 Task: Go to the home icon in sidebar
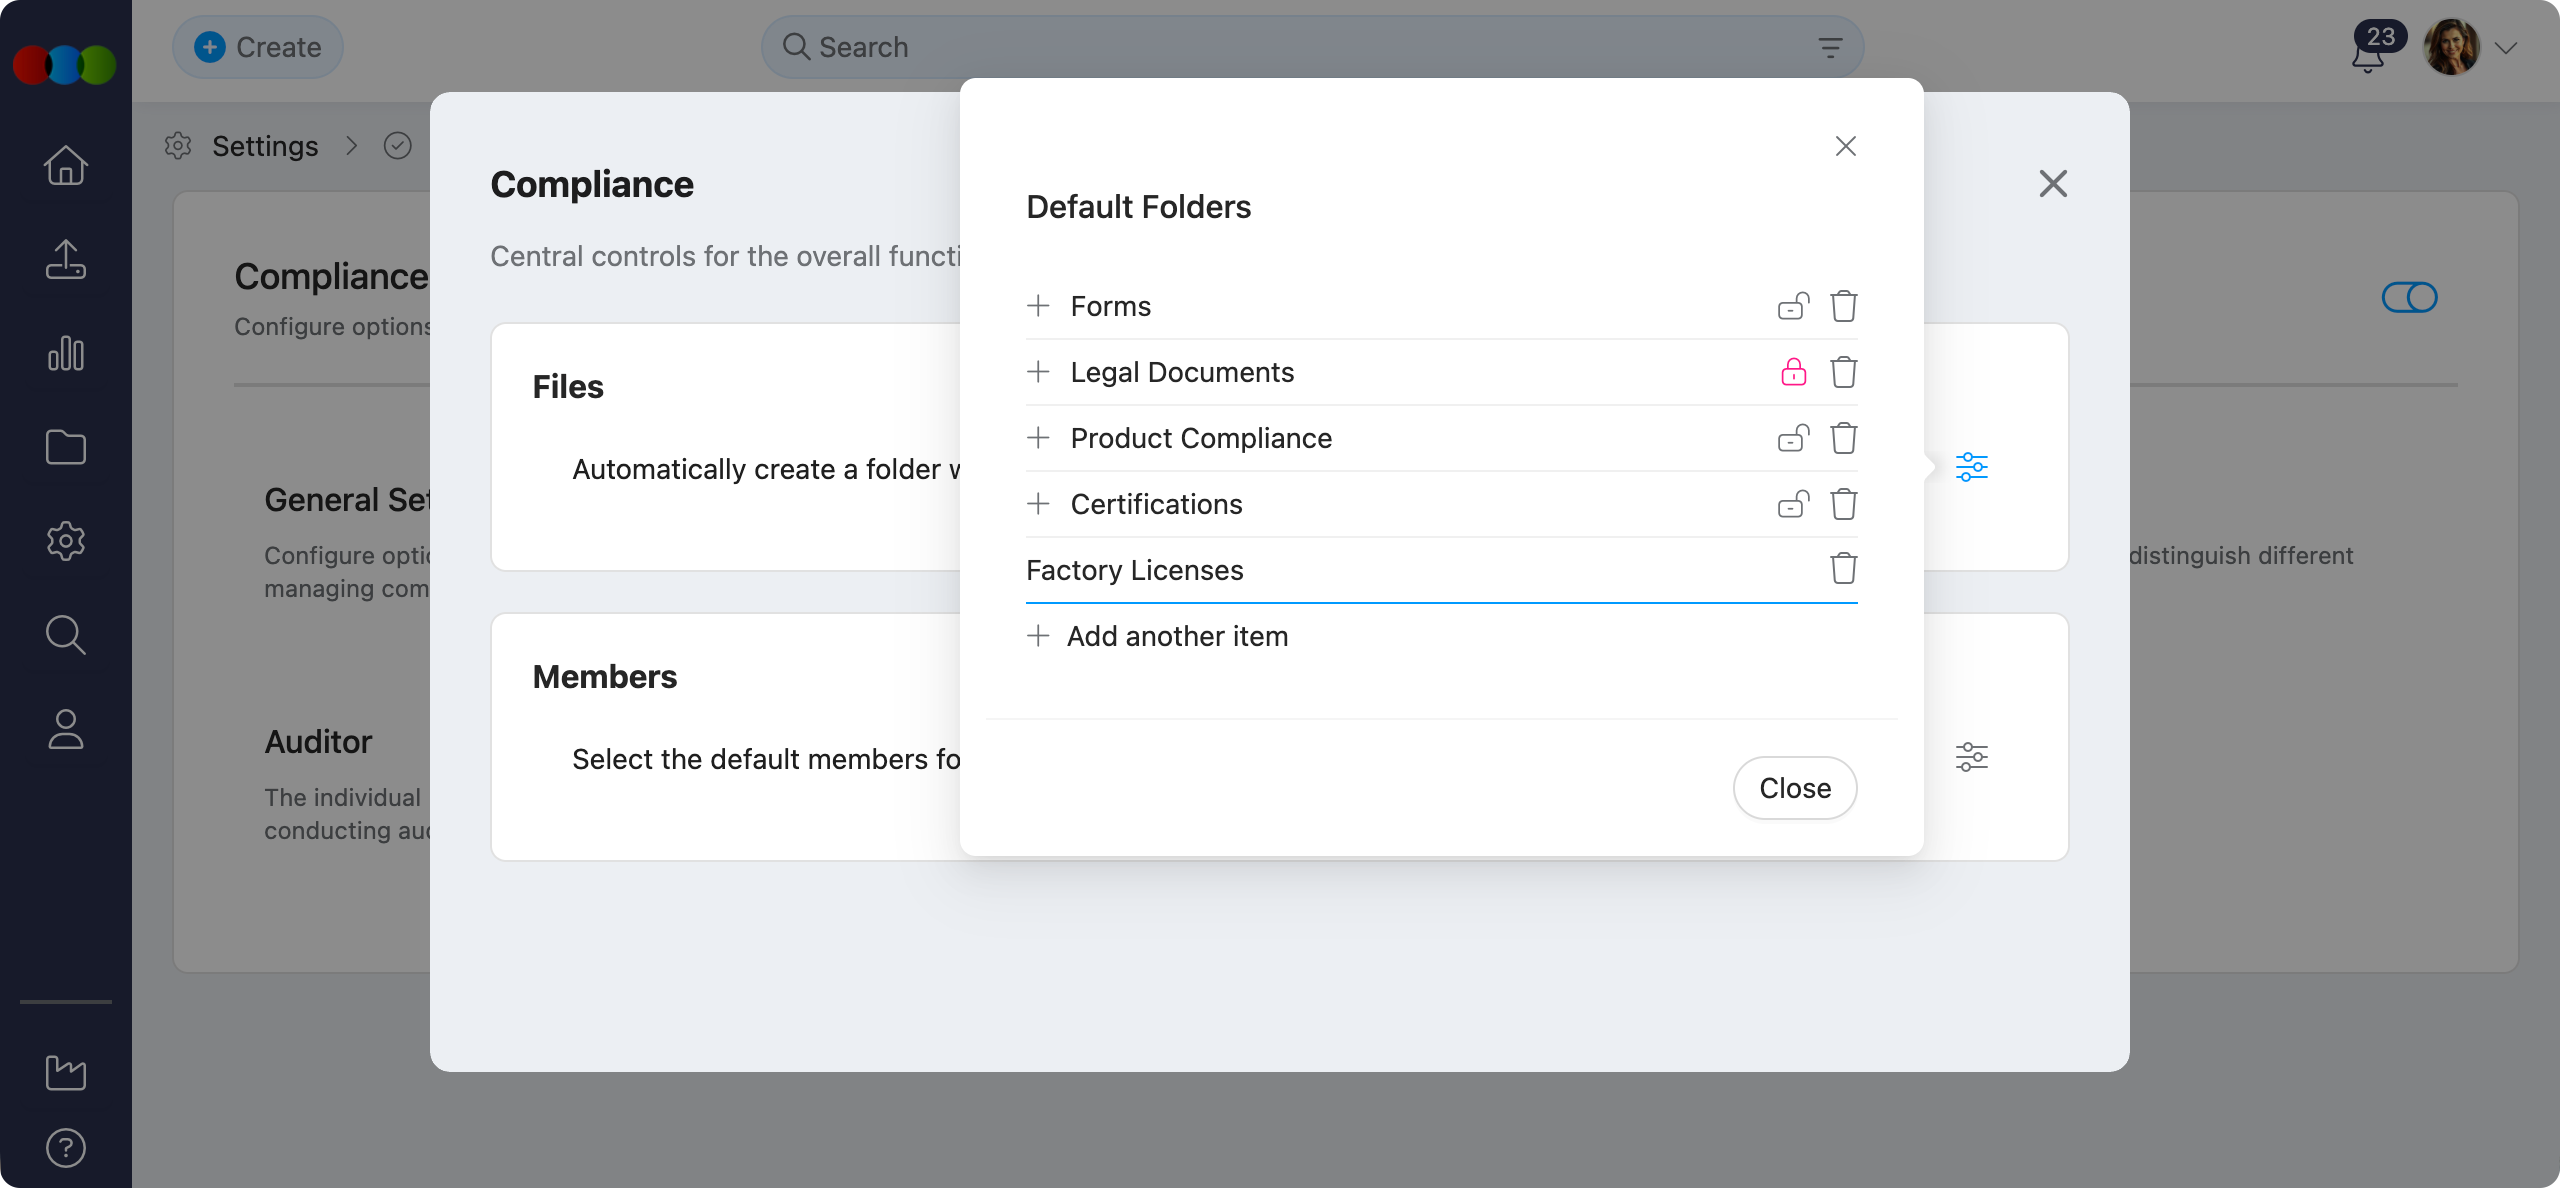66,166
